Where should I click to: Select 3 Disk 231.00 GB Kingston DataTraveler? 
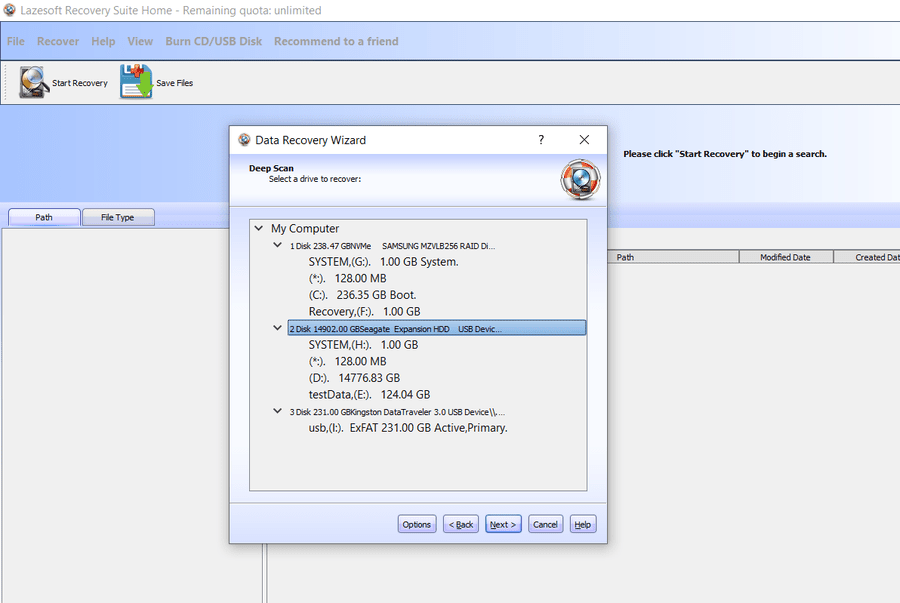[x=397, y=412]
